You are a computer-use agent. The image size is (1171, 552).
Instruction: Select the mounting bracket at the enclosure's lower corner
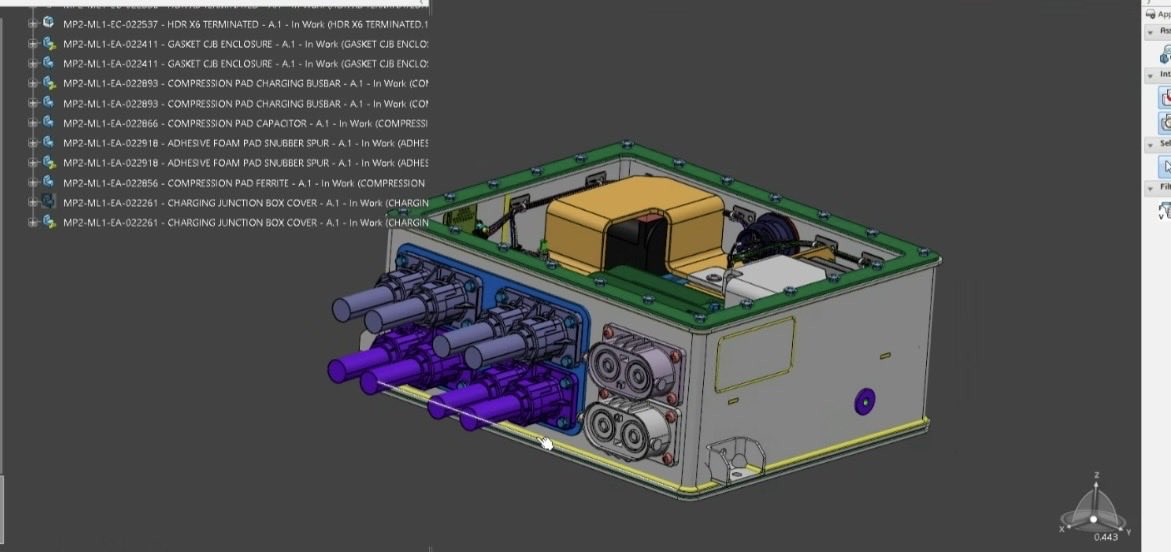pyautogui.click(x=736, y=459)
